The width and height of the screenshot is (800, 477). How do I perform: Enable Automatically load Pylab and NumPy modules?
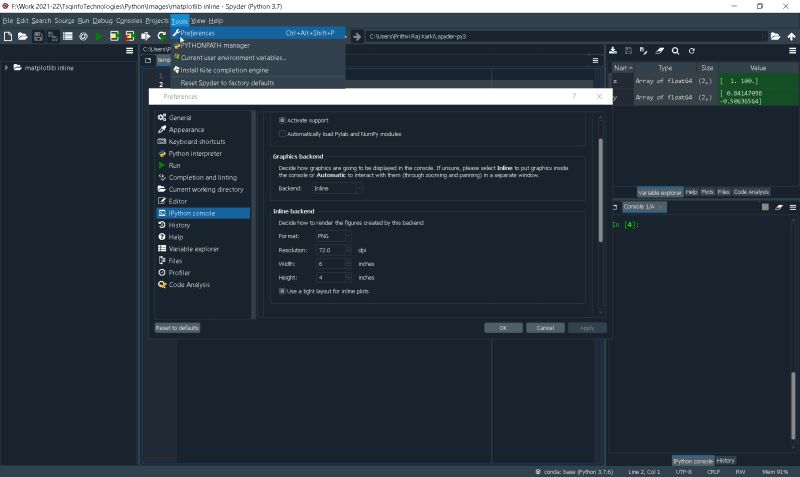[282, 134]
